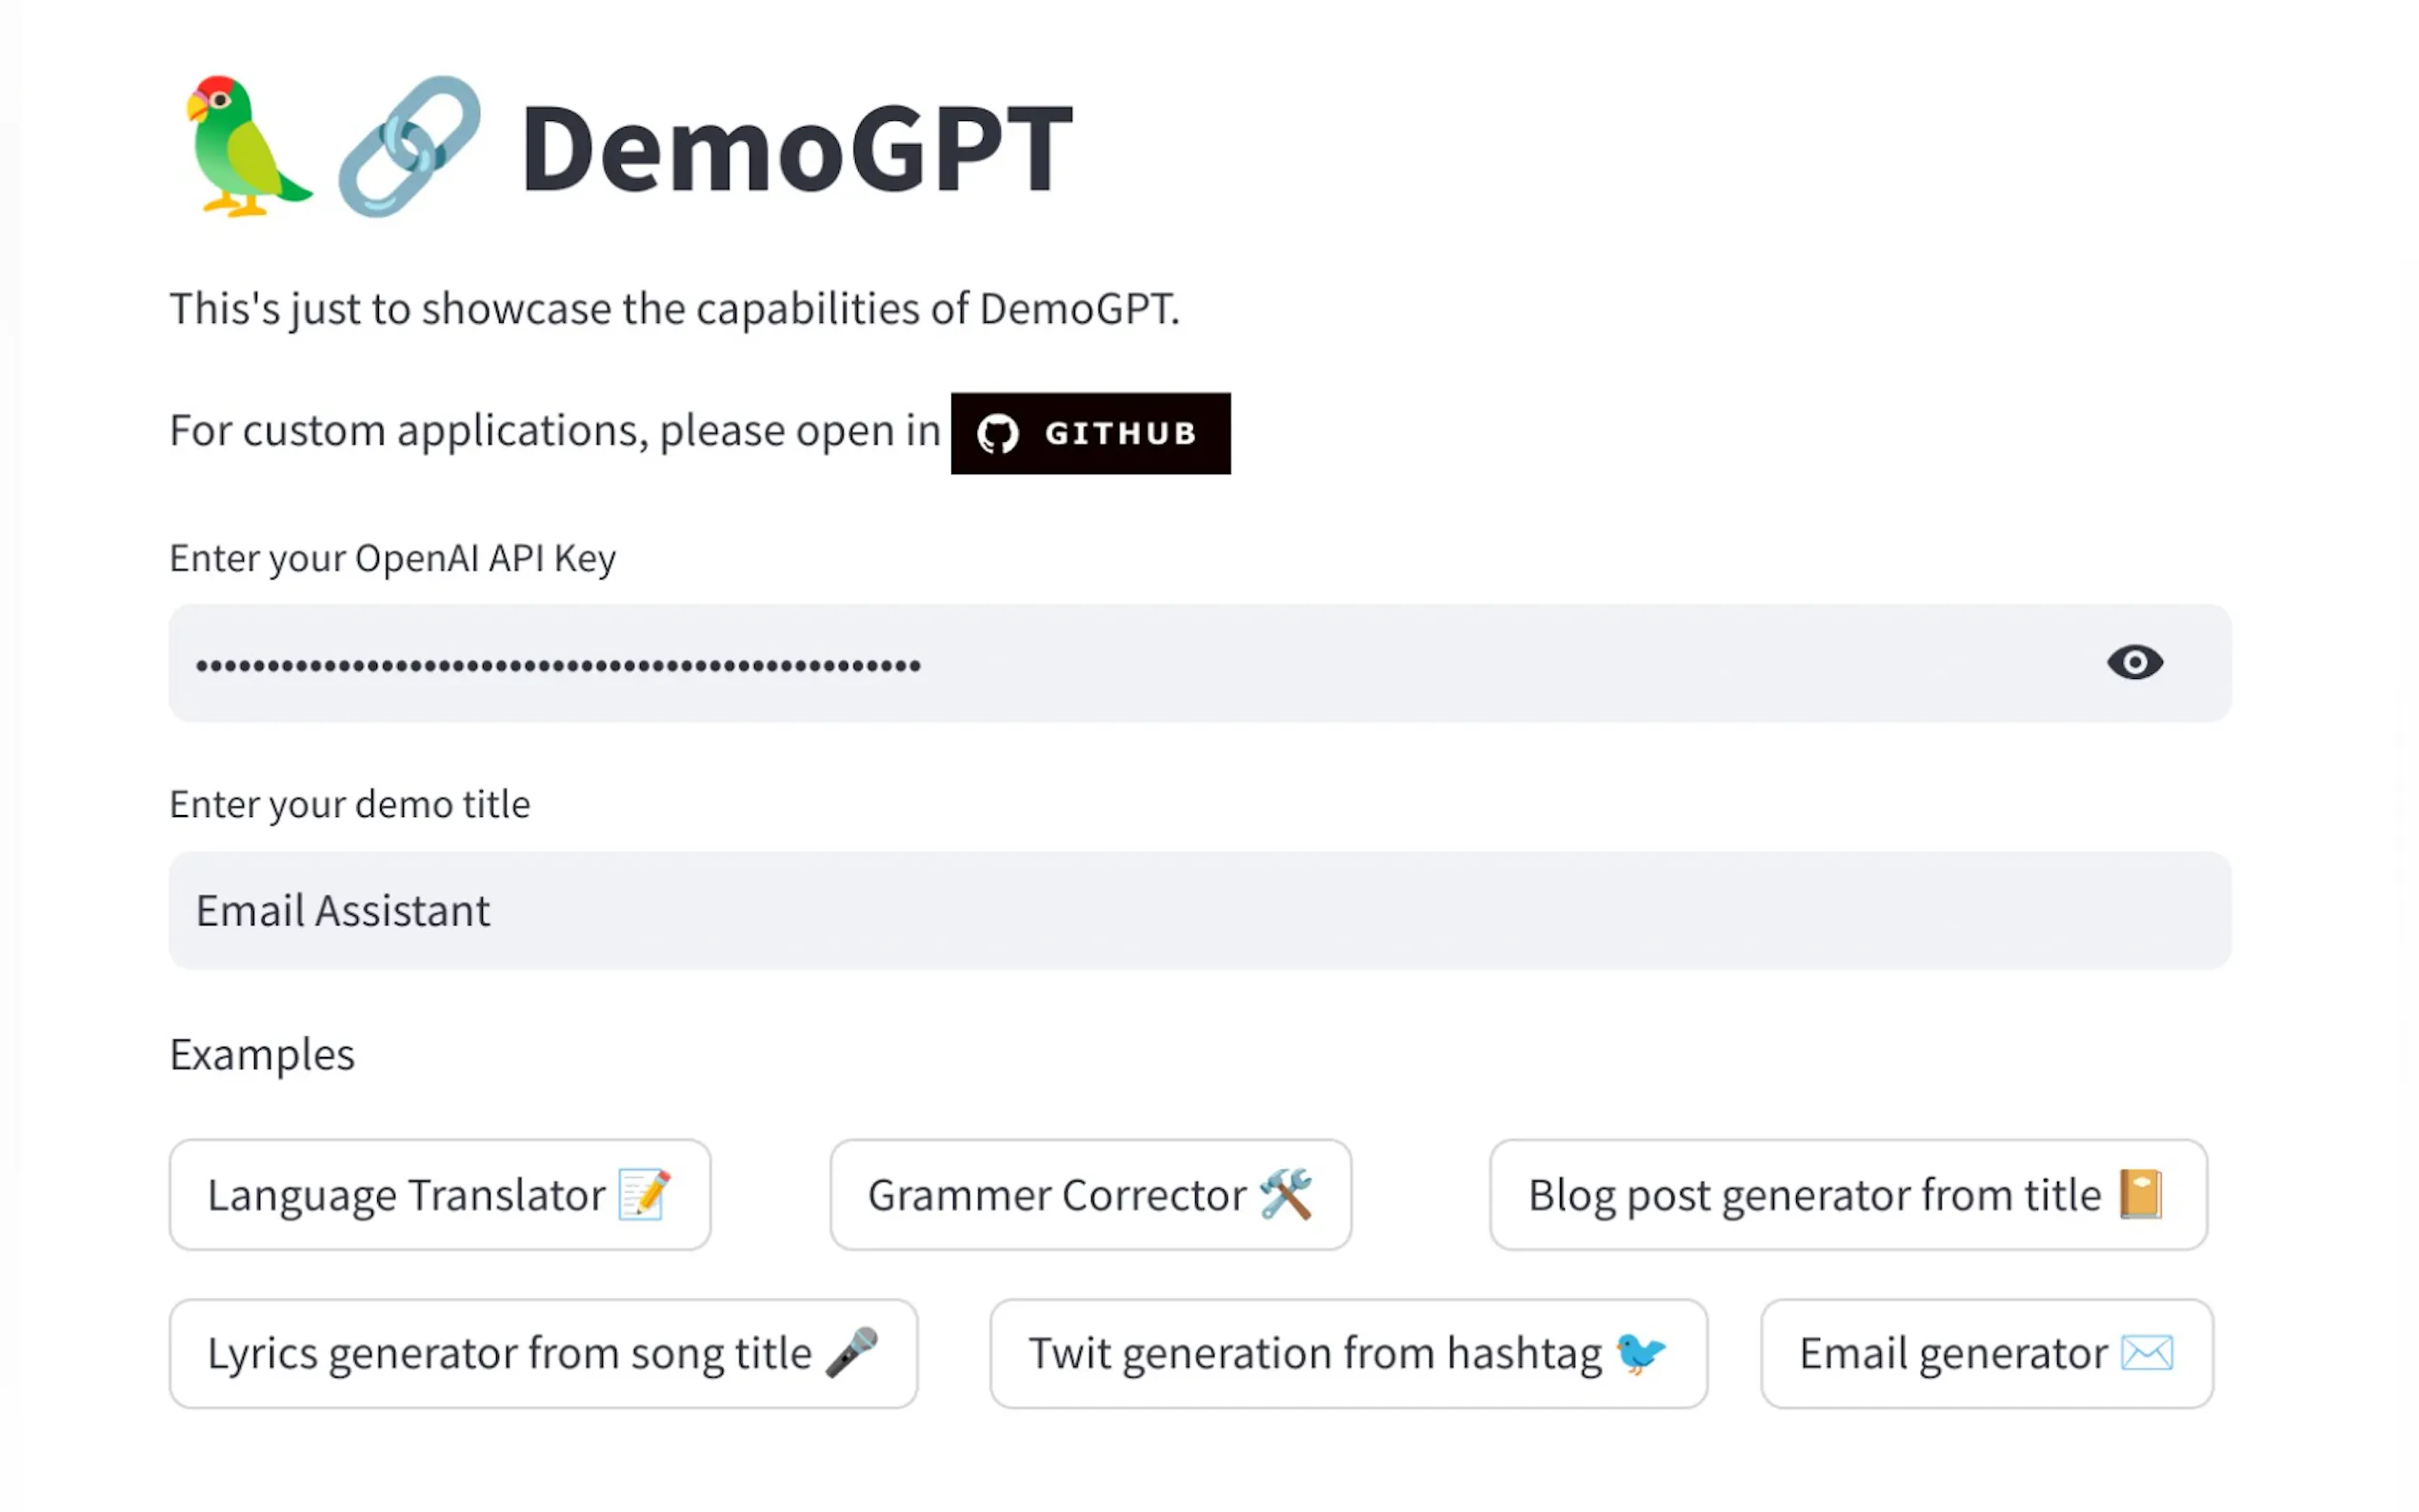Toggle visibility of the OpenAI API key
The width and height of the screenshot is (2419, 1512).
(x=2135, y=663)
